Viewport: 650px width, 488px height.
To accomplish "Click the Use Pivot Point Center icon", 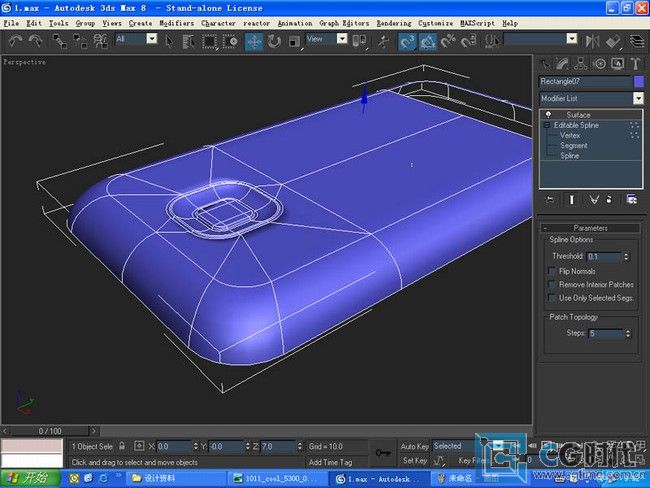I will (359, 41).
